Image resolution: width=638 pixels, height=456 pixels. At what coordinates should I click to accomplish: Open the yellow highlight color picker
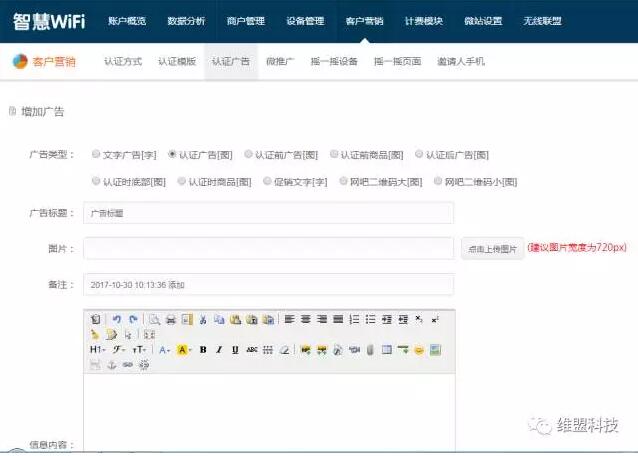pos(184,350)
